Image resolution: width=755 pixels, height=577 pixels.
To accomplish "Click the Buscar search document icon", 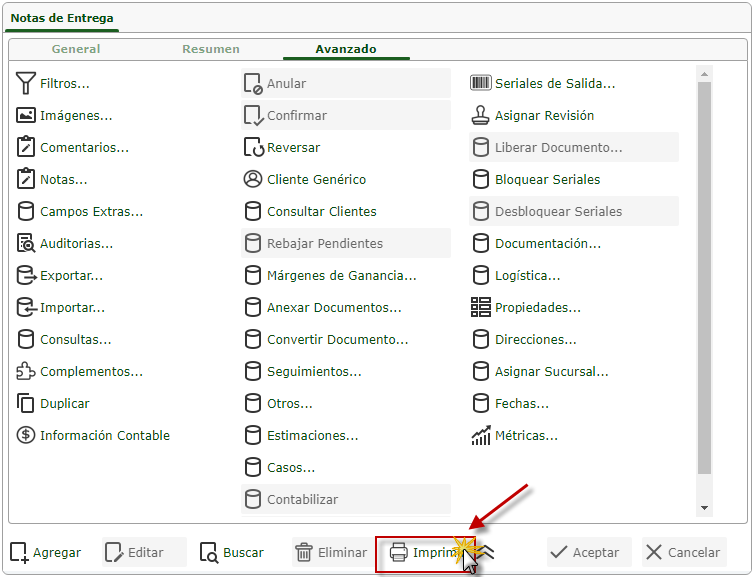I will 209,552.
